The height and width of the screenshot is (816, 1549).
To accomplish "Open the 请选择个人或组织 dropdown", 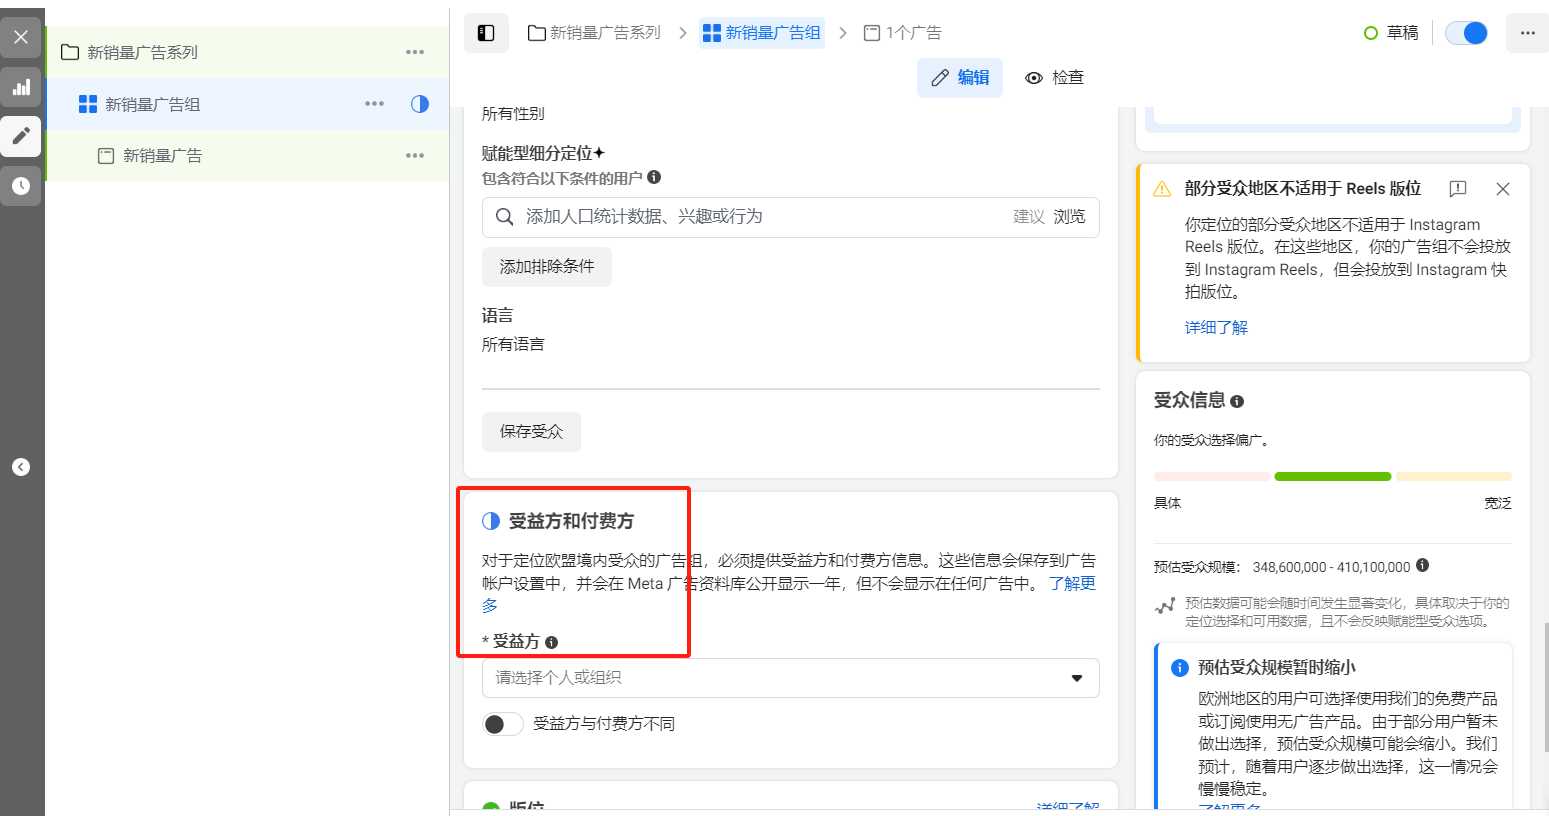I will [x=790, y=678].
